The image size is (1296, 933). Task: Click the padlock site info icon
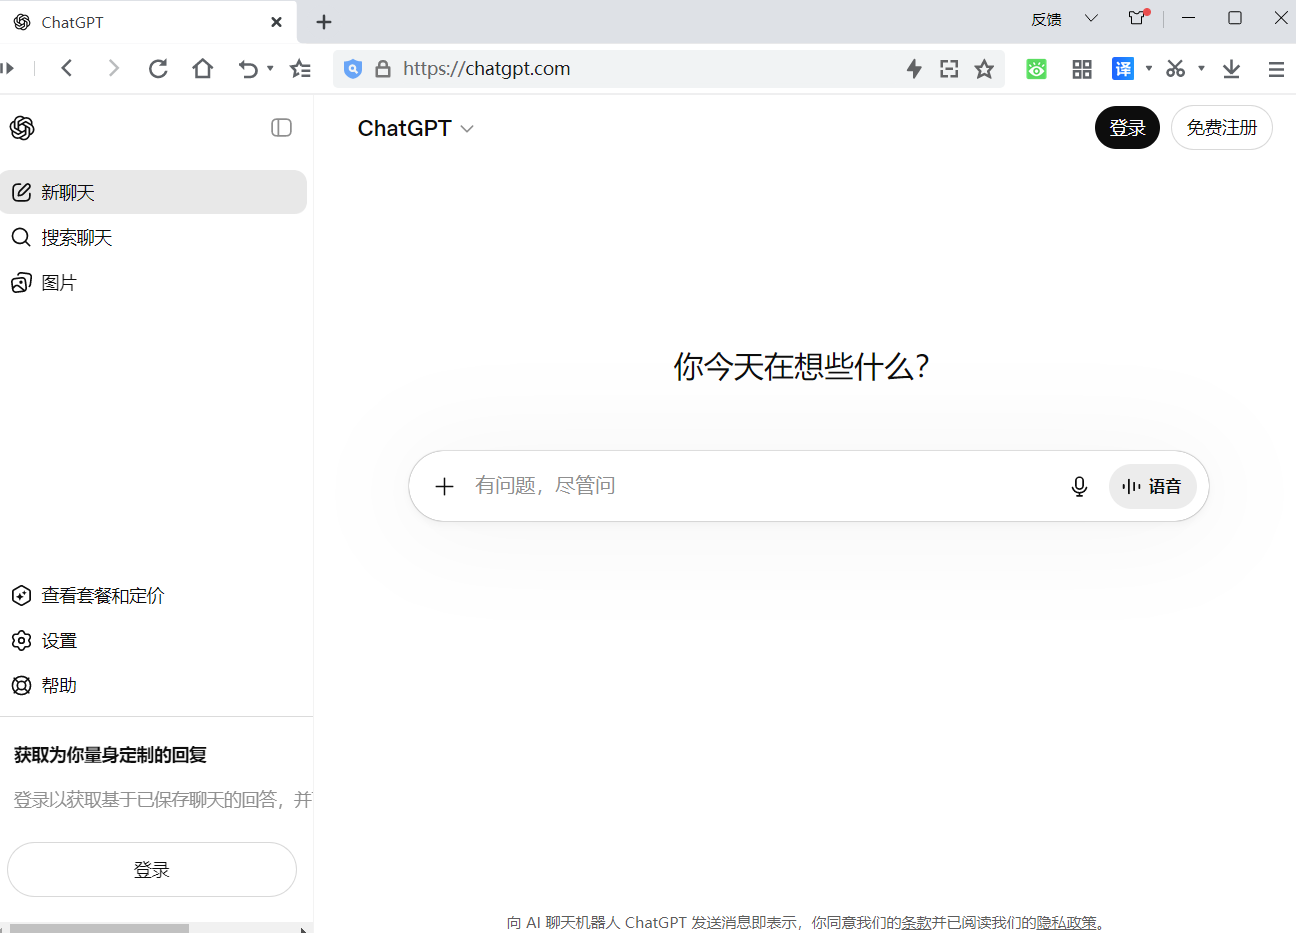(382, 68)
